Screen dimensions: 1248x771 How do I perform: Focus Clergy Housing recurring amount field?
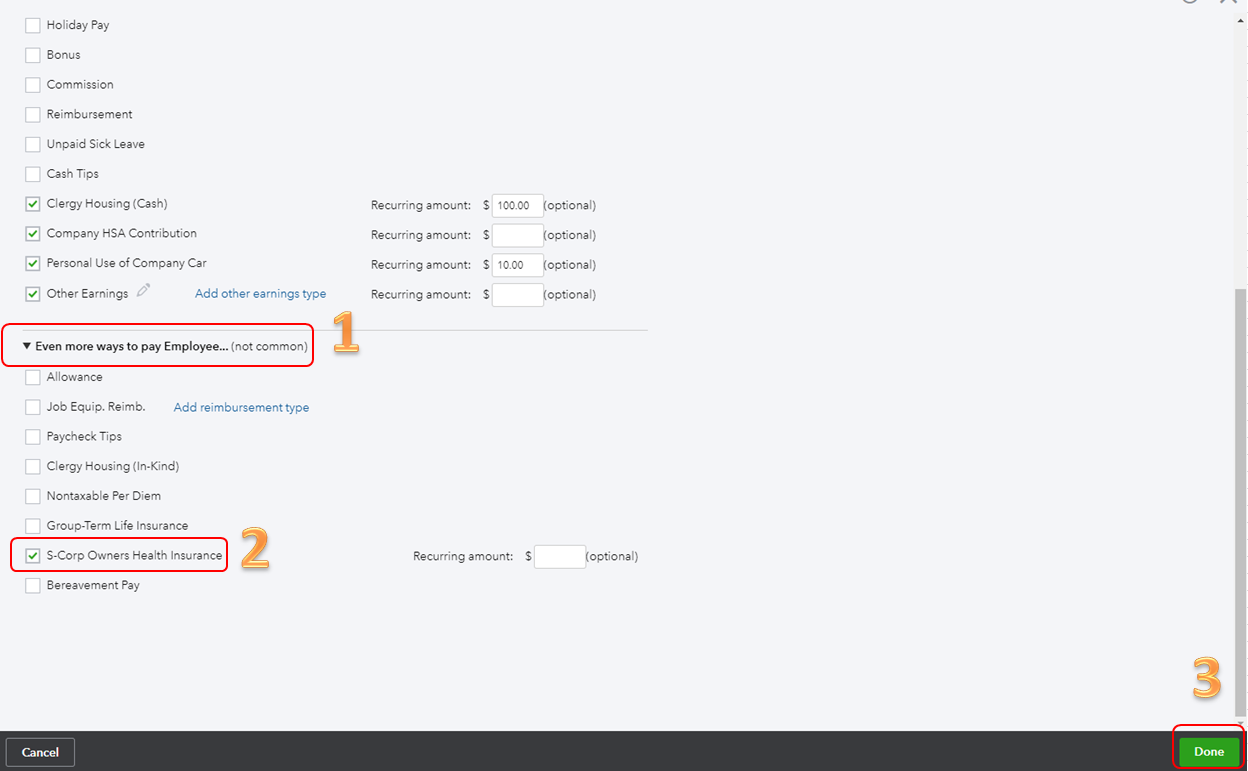518,205
